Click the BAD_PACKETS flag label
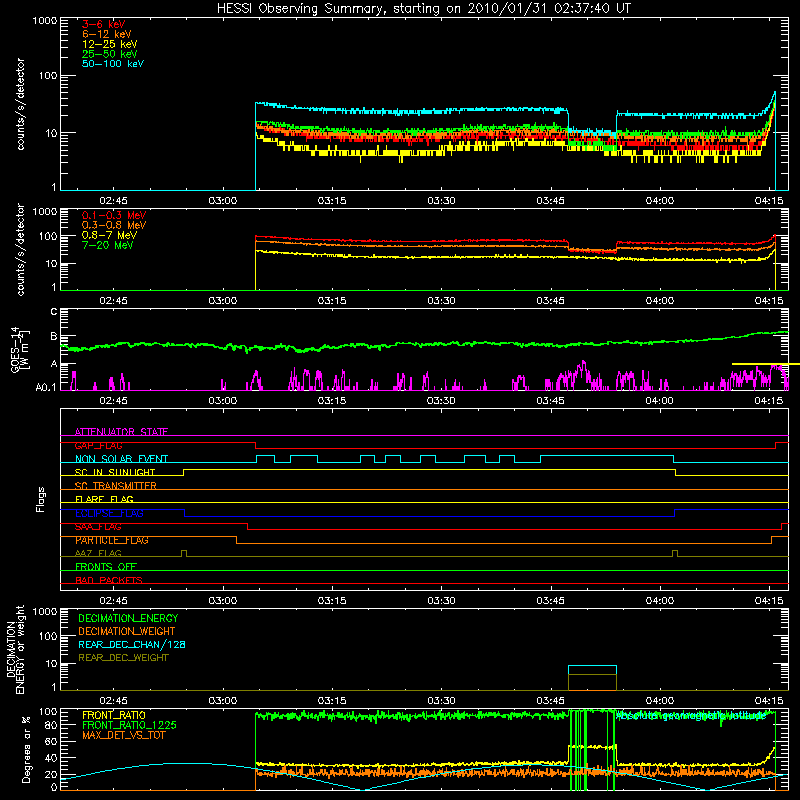The width and height of the screenshot is (800, 800). [x=109, y=580]
